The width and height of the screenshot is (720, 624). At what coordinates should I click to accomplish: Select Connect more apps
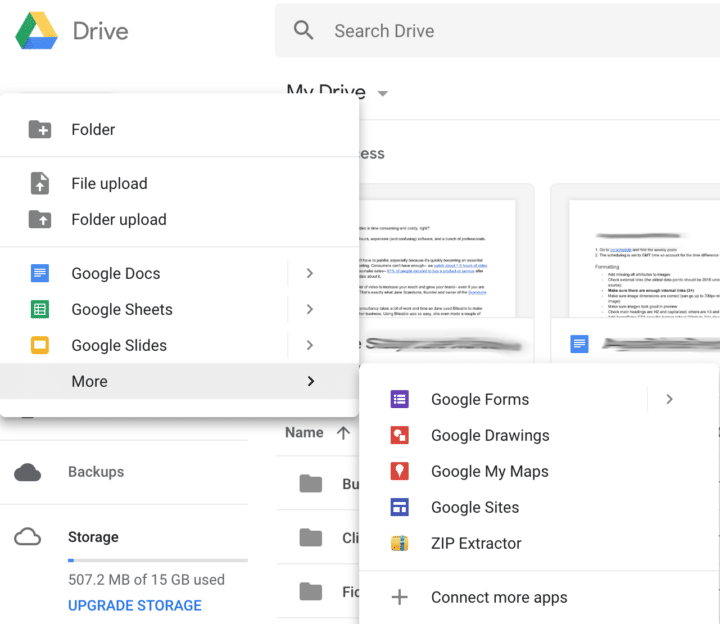(x=539, y=597)
